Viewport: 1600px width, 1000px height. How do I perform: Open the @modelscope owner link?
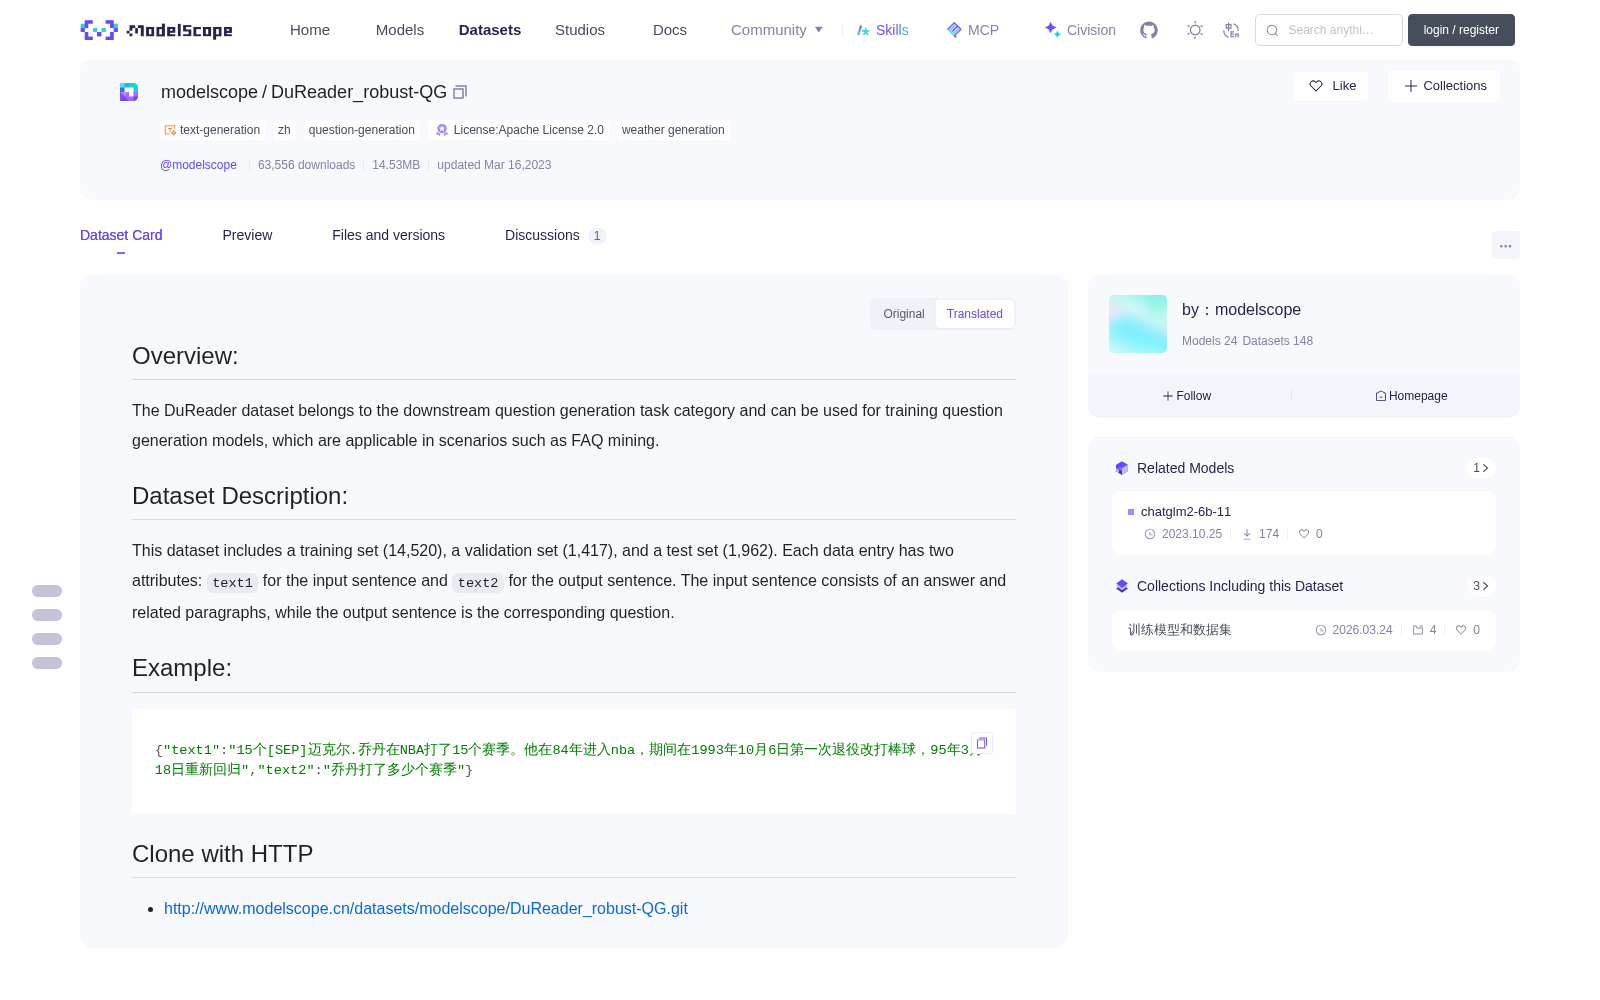198,165
